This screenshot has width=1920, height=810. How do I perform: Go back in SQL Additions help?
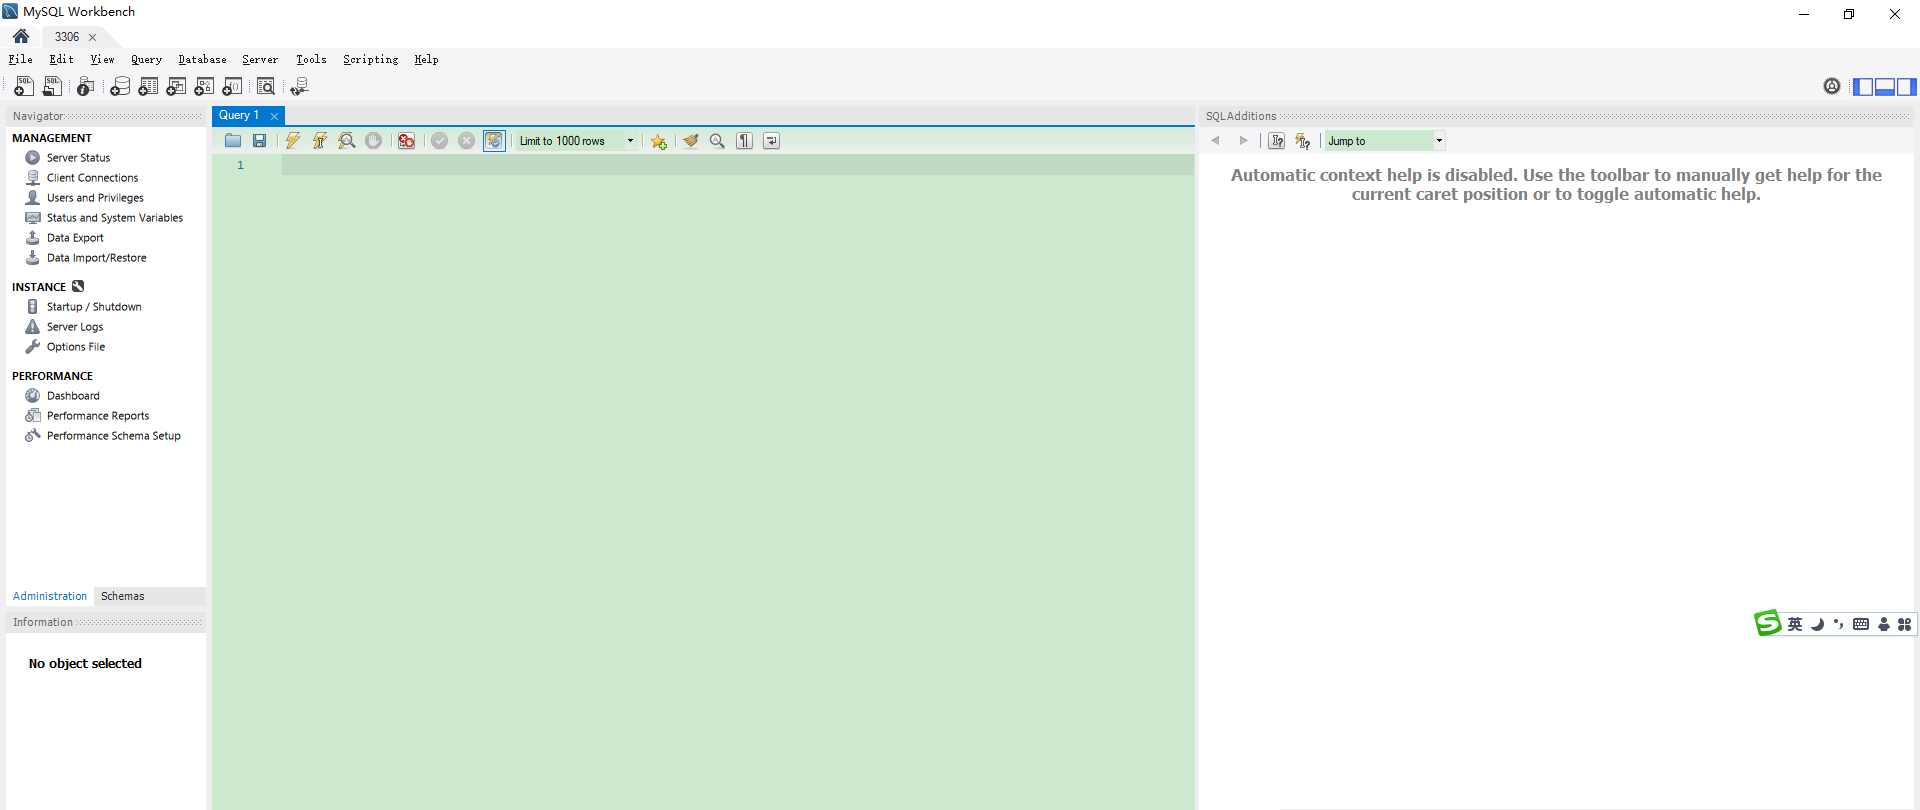click(1216, 141)
